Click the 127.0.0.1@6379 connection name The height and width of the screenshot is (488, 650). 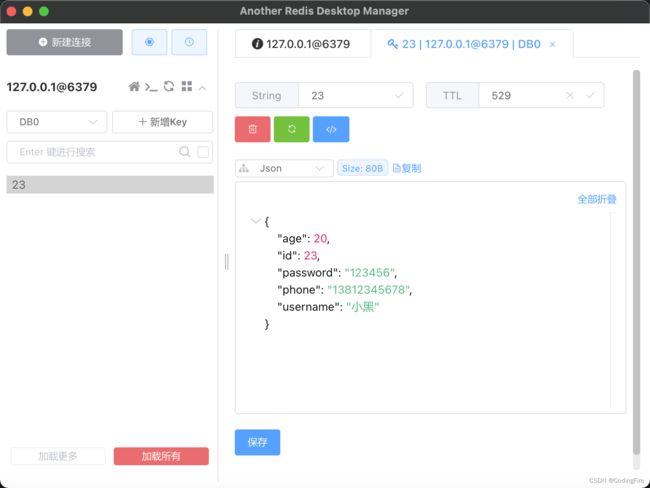(52, 87)
